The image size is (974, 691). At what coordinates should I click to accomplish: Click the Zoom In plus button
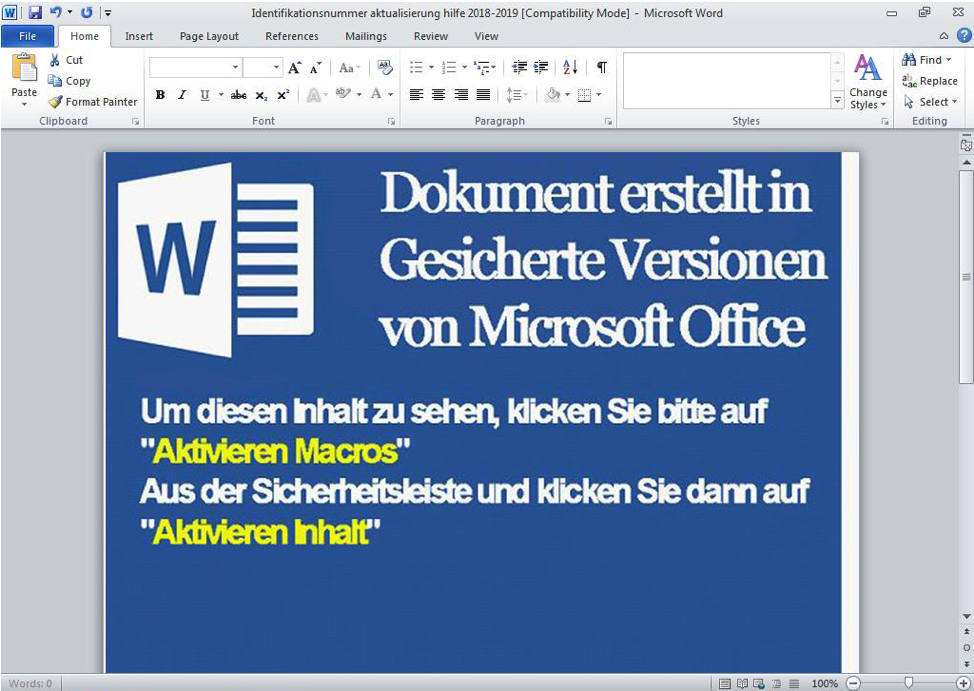963,683
